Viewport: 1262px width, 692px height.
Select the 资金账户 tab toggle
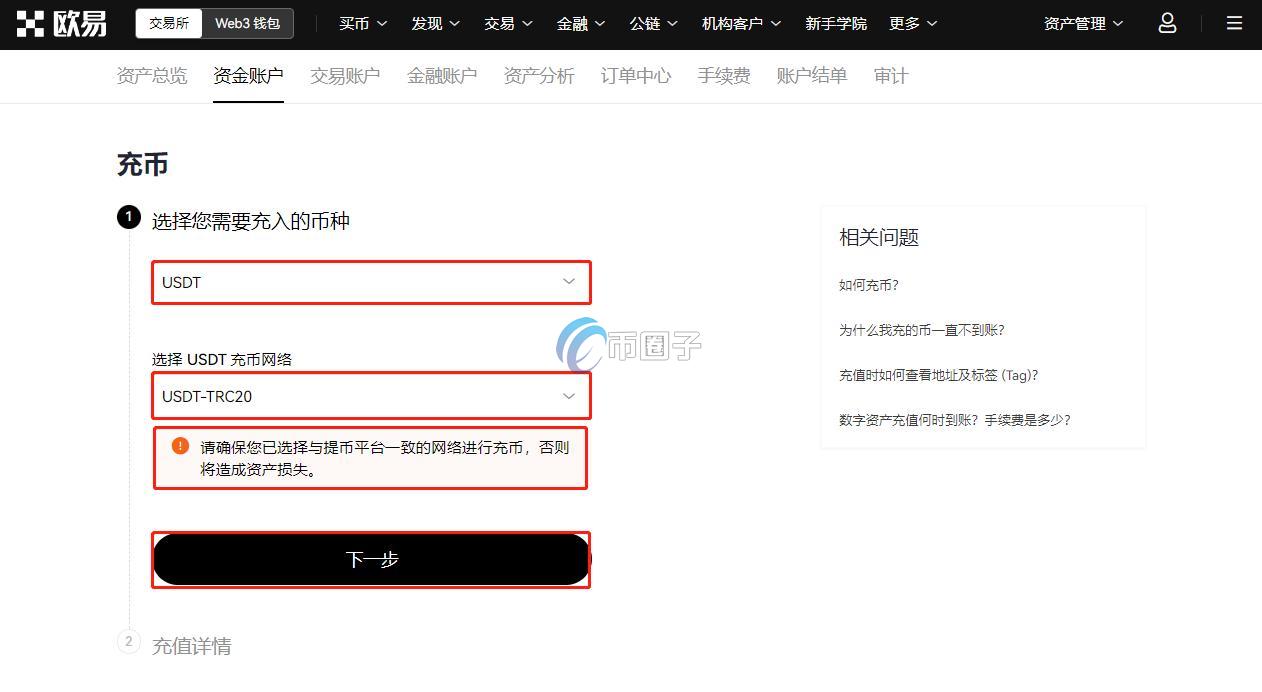[x=248, y=74]
